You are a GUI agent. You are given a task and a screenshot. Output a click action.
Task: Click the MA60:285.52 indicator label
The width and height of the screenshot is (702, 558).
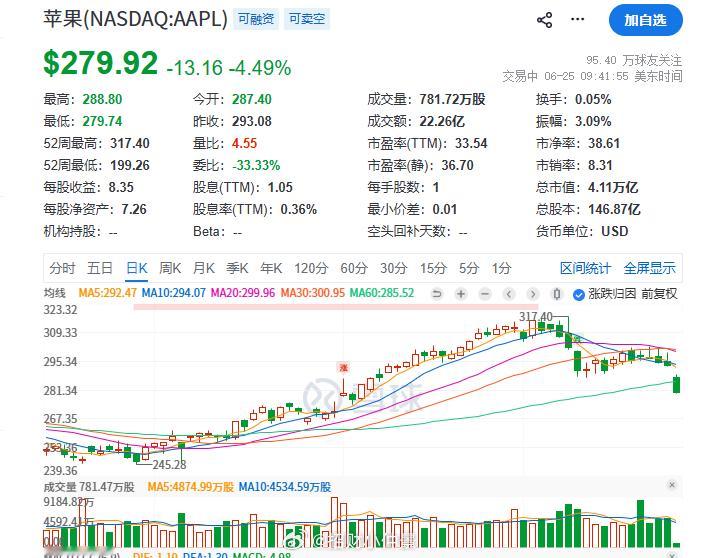pos(382,293)
